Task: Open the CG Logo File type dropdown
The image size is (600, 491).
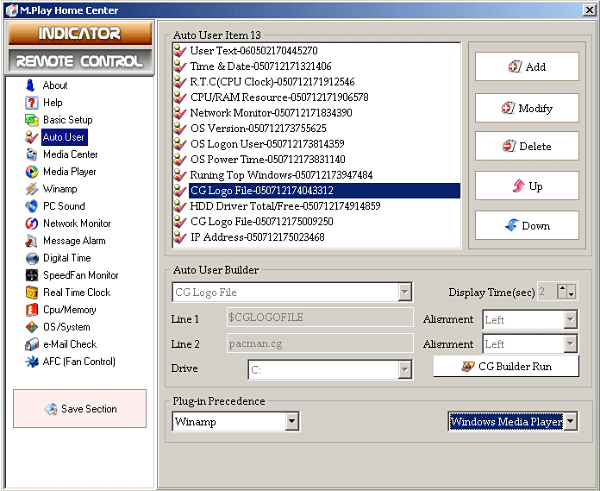Action: tap(404, 292)
